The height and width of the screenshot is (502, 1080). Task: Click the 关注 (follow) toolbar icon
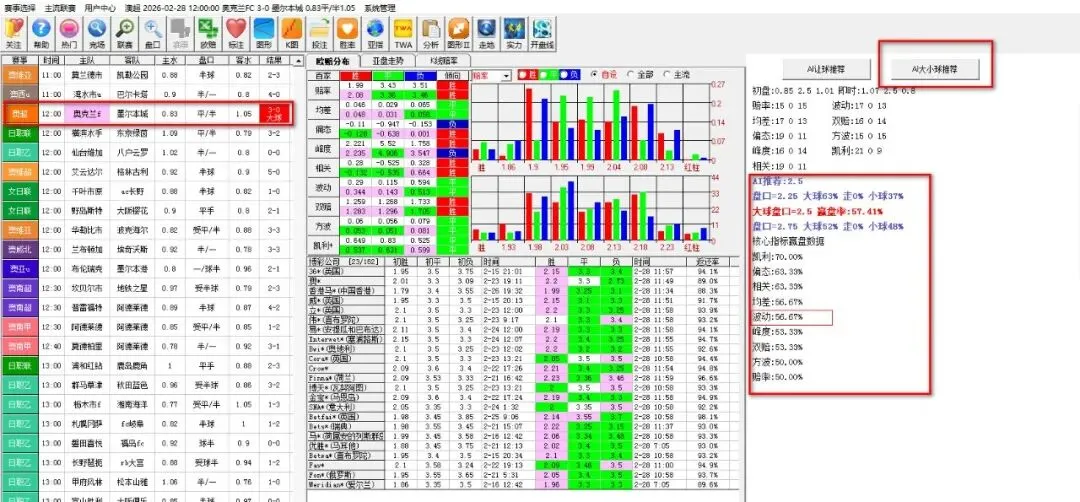(14, 33)
